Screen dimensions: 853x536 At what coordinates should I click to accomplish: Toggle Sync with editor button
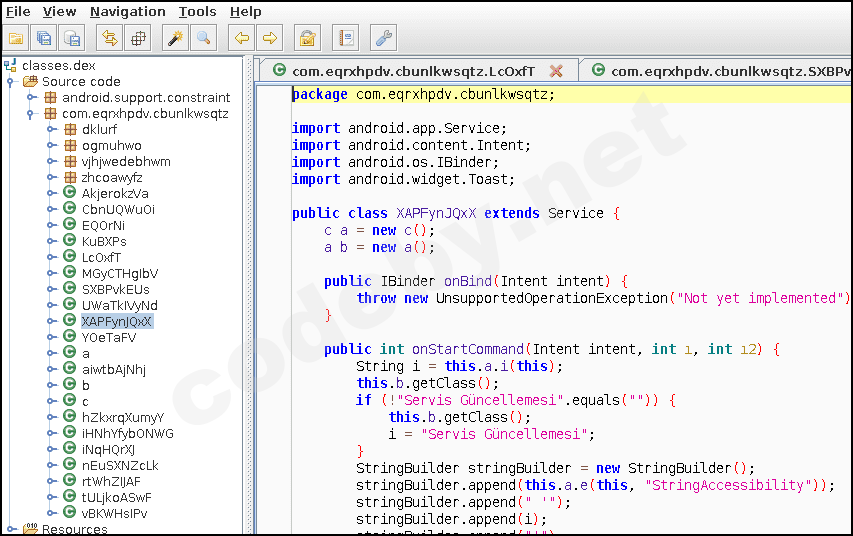pyautogui.click(x=110, y=39)
